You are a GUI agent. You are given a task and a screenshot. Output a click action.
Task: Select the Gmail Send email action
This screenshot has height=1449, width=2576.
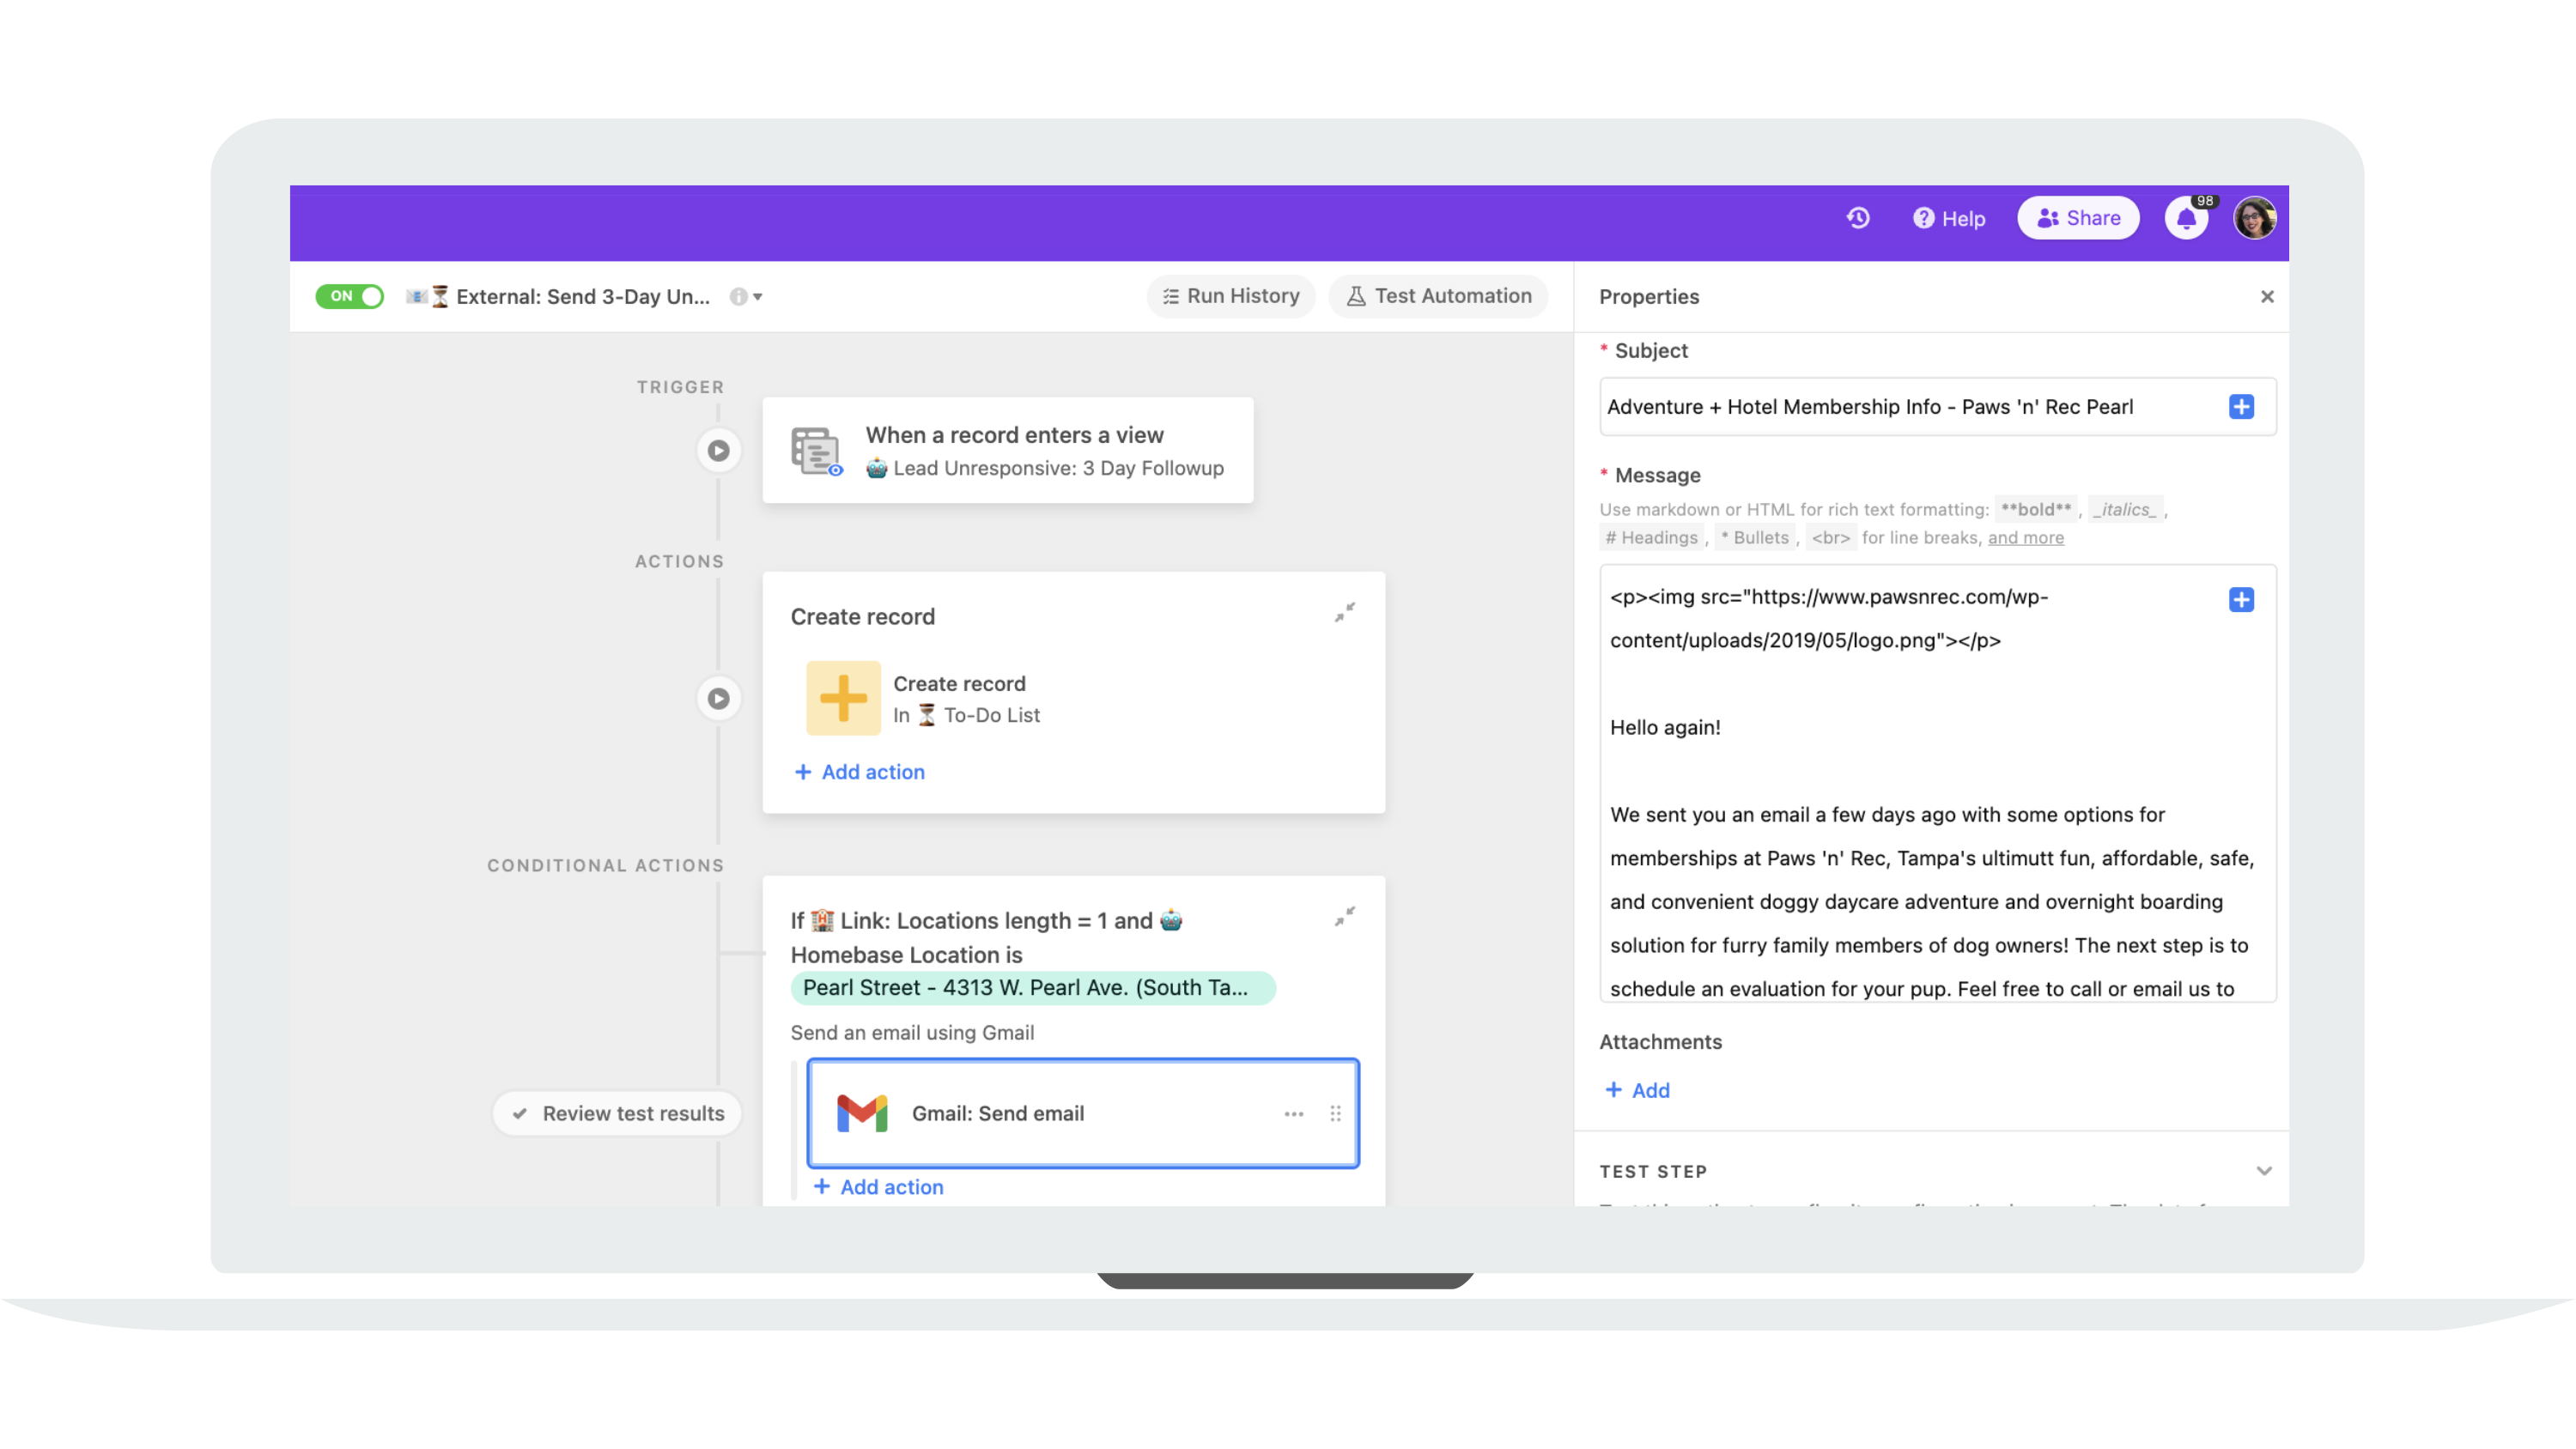[1083, 1113]
